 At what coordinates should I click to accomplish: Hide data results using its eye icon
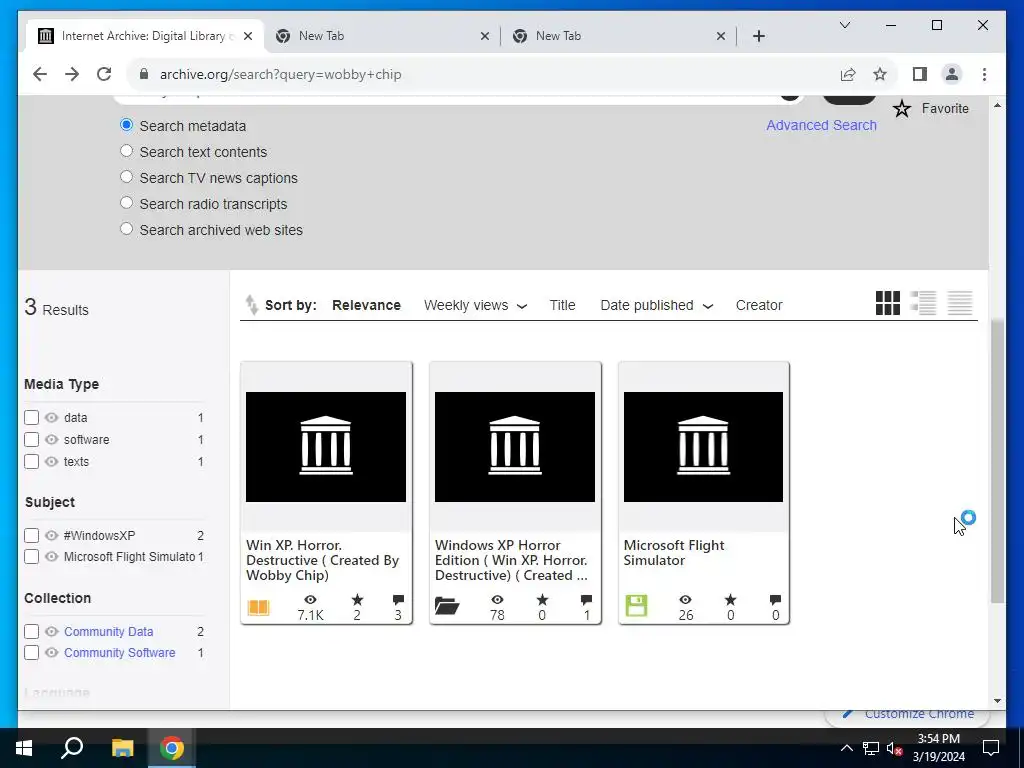coord(52,417)
